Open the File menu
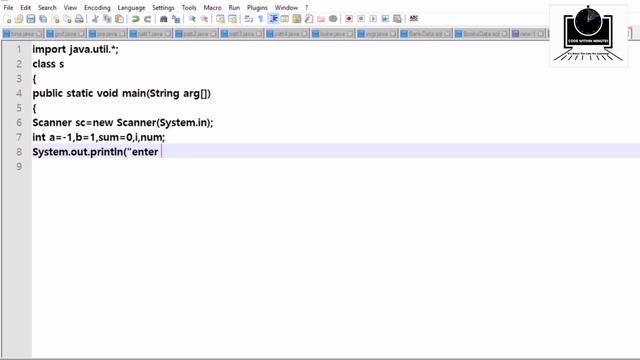The width and height of the screenshot is (640, 360). pyautogui.click(x=8, y=8)
